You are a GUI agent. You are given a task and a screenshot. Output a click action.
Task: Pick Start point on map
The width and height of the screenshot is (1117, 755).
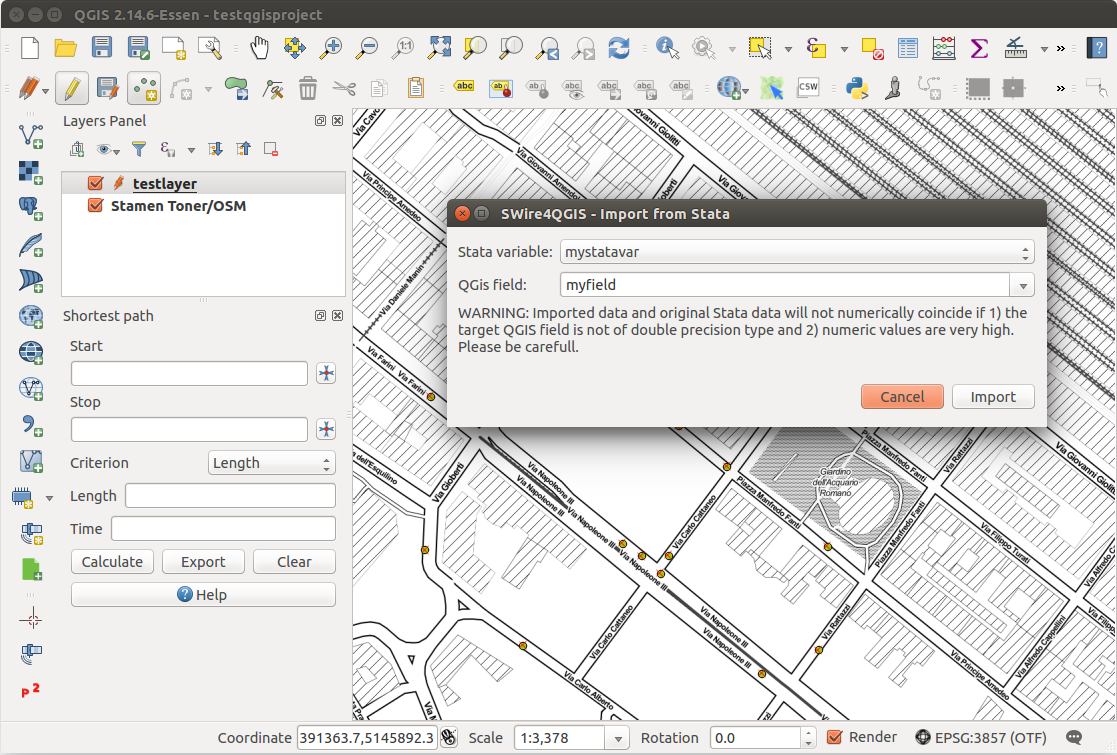point(326,373)
